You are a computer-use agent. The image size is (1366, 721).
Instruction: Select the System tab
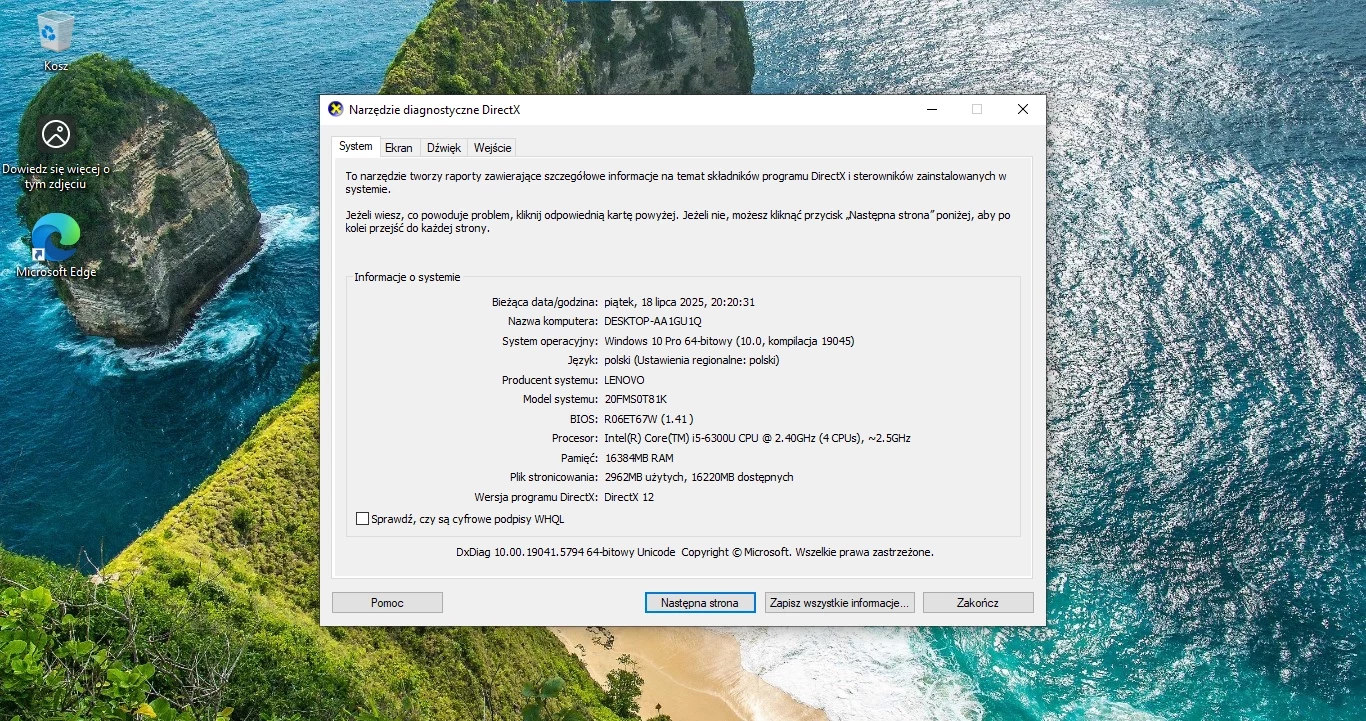355,147
